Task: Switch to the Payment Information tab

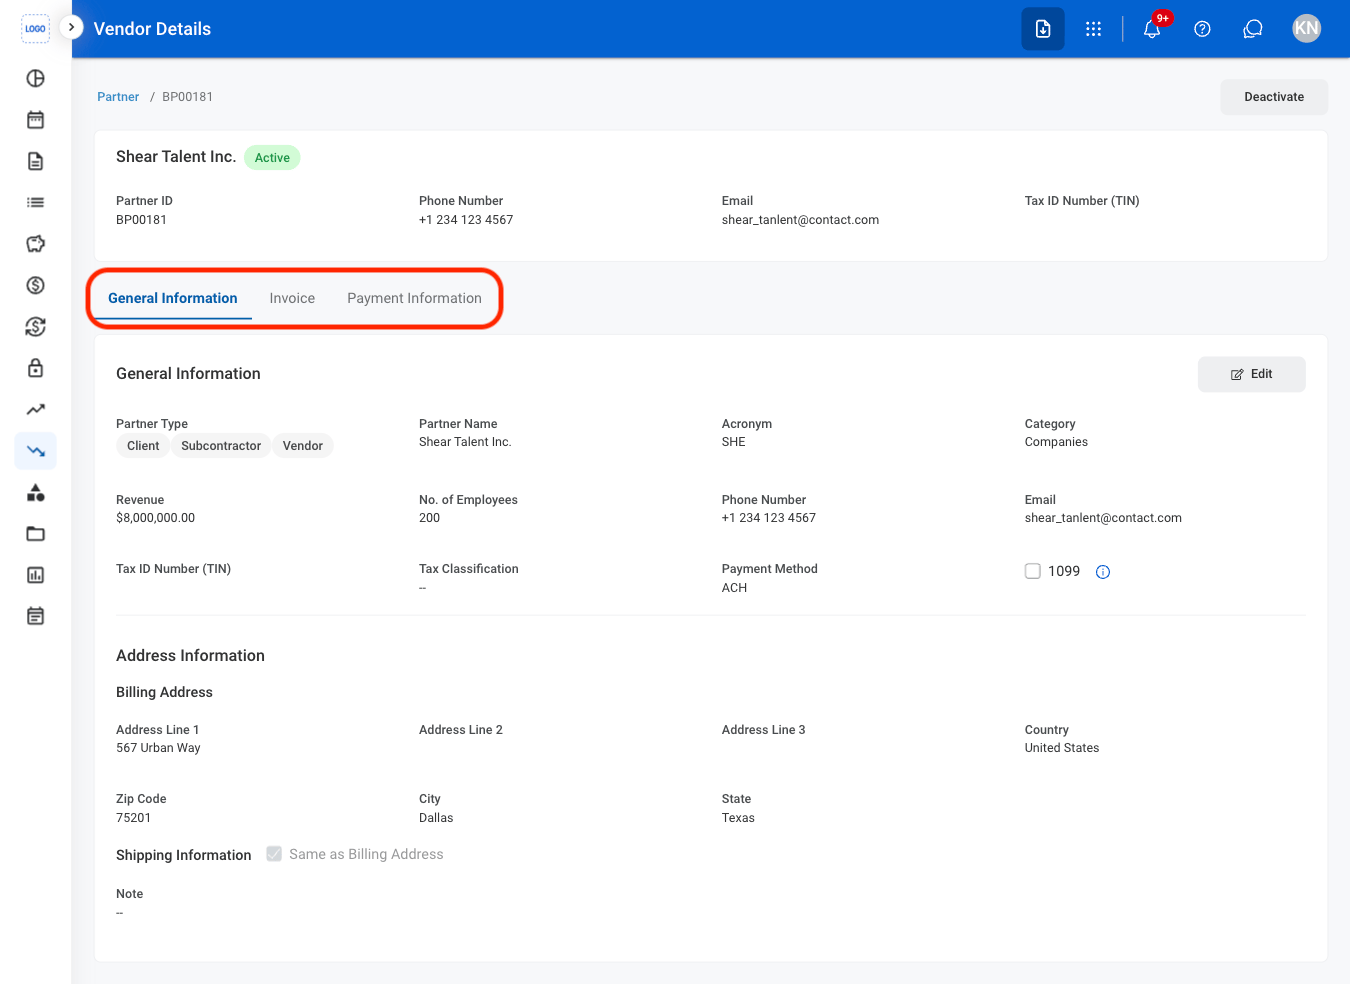Action: pyautogui.click(x=414, y=298)
